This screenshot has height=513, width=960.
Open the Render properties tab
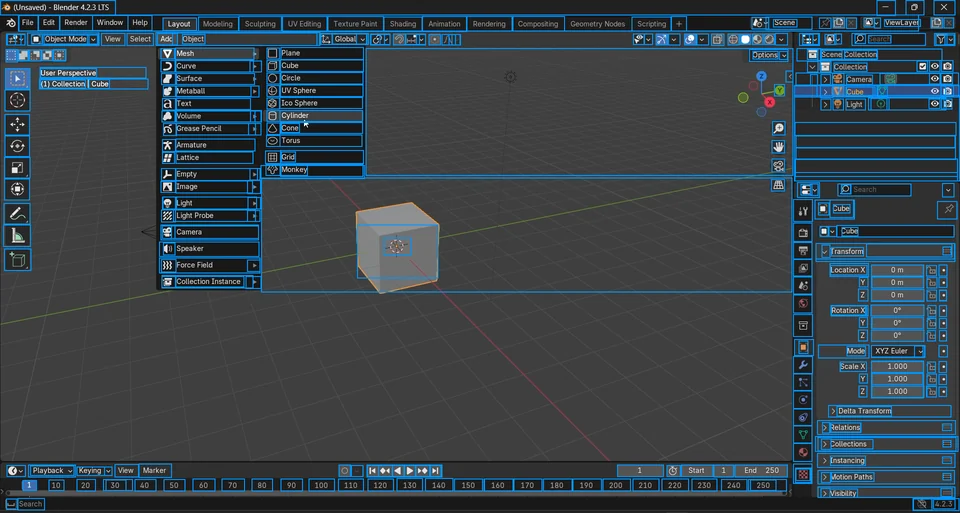click(803, 233)
